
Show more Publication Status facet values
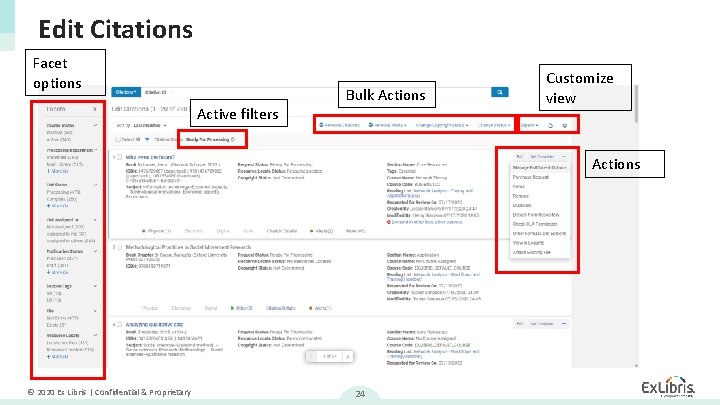pyautogui.click(x=57, y=273)
